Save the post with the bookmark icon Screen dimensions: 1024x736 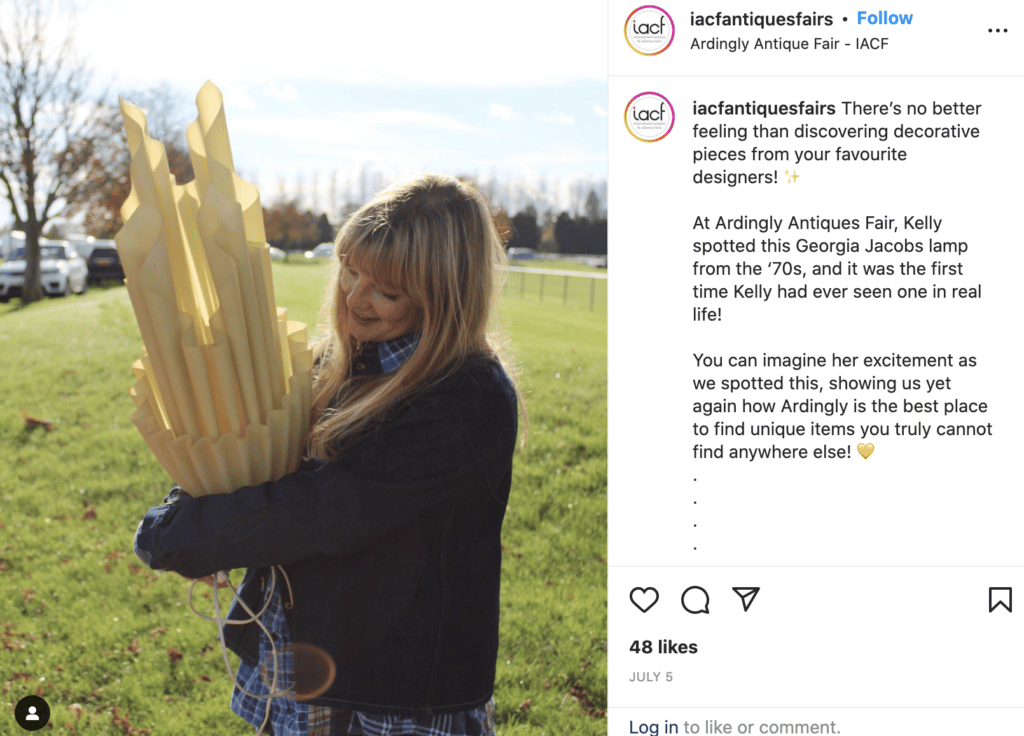(x=1000, y=600)
